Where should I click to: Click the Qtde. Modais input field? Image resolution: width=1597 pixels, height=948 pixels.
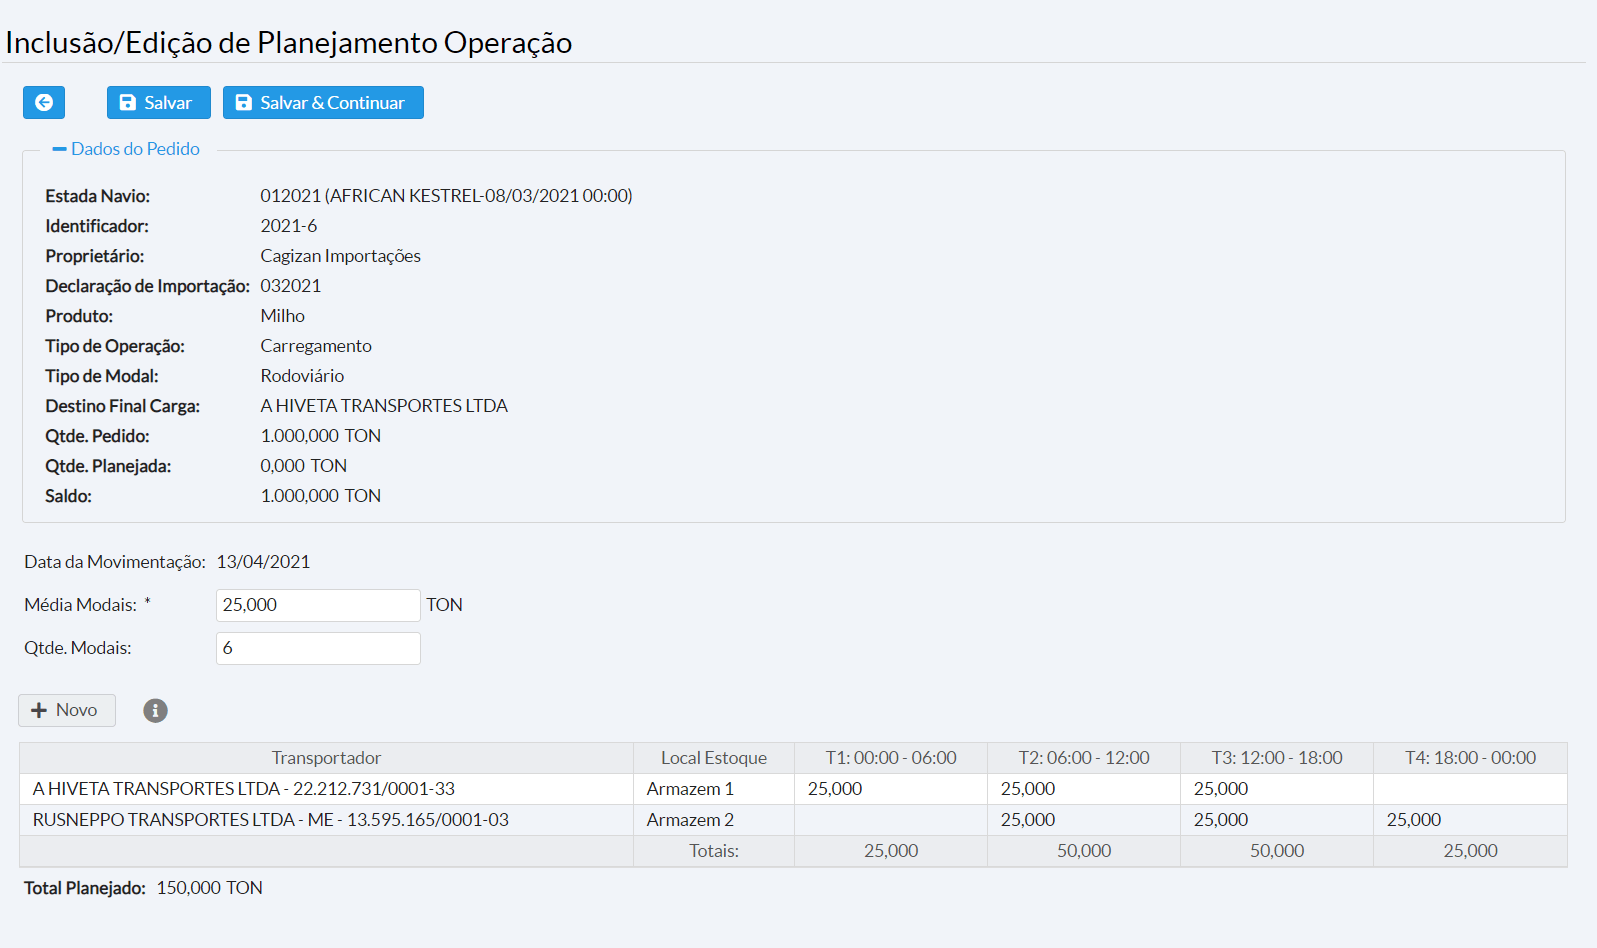coord(318,648)
